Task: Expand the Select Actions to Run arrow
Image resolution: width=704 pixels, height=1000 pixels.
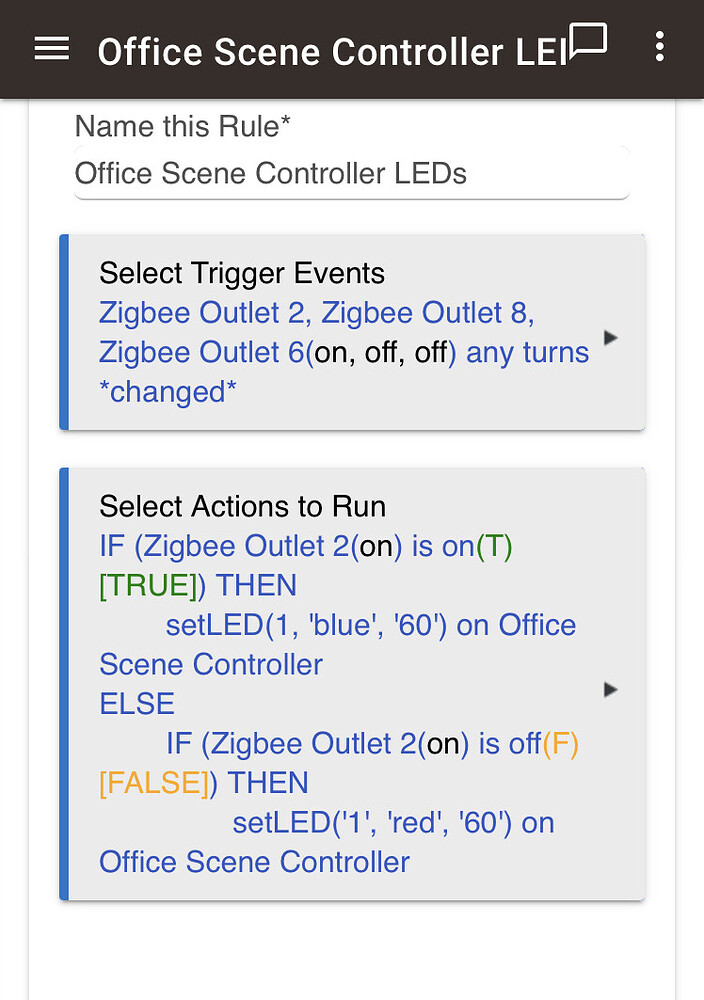Action: pos(611,689)
